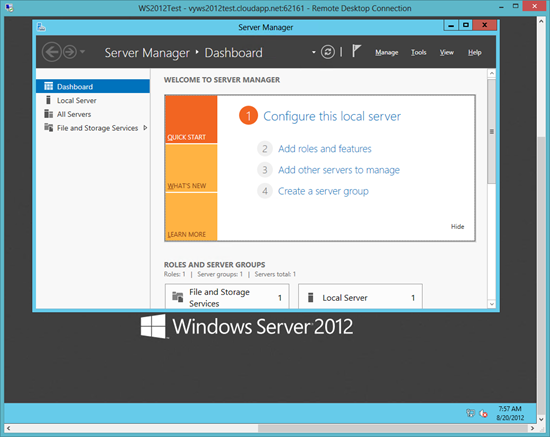The height and width of the screenshot is (437, 550).
Task: Click Remote Desktop horizontal scroll left arrow
Action: pyautogui.click(x=8, y=428)
